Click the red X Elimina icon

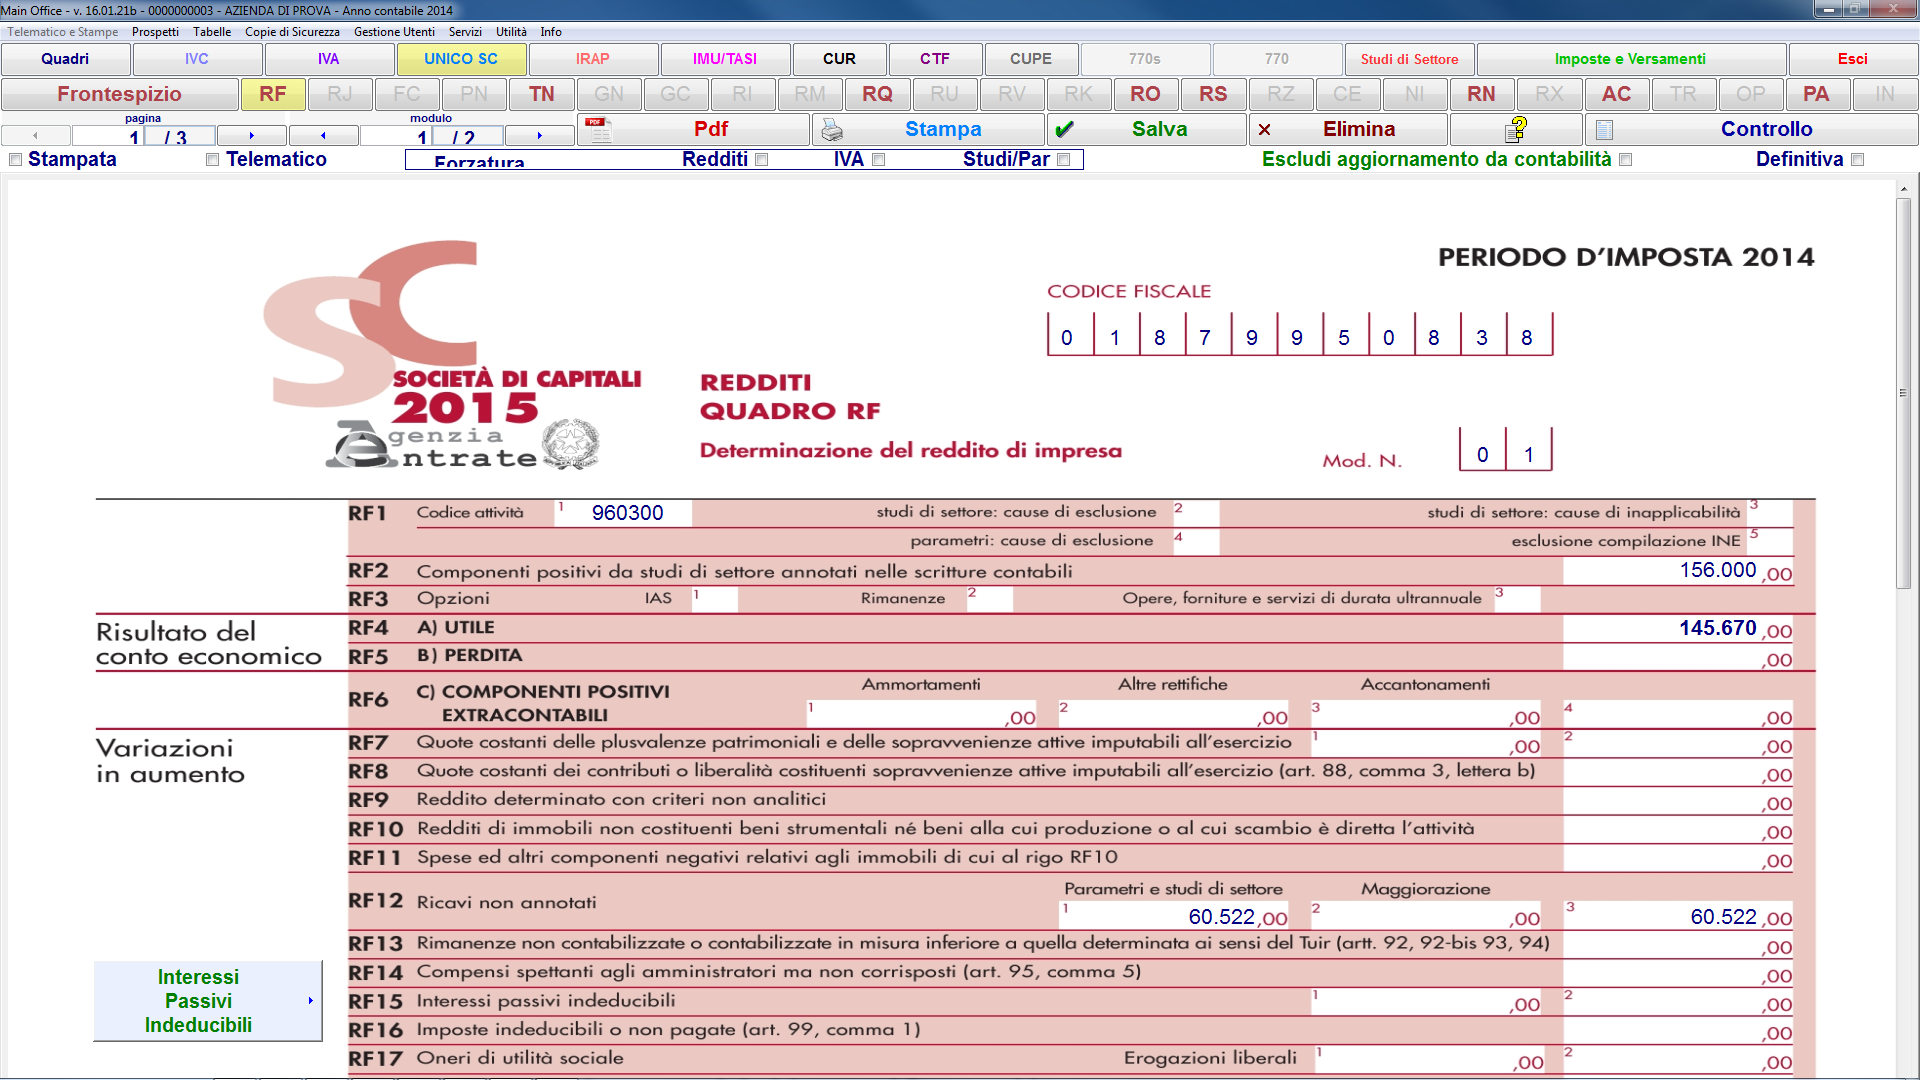[1264, 130]
